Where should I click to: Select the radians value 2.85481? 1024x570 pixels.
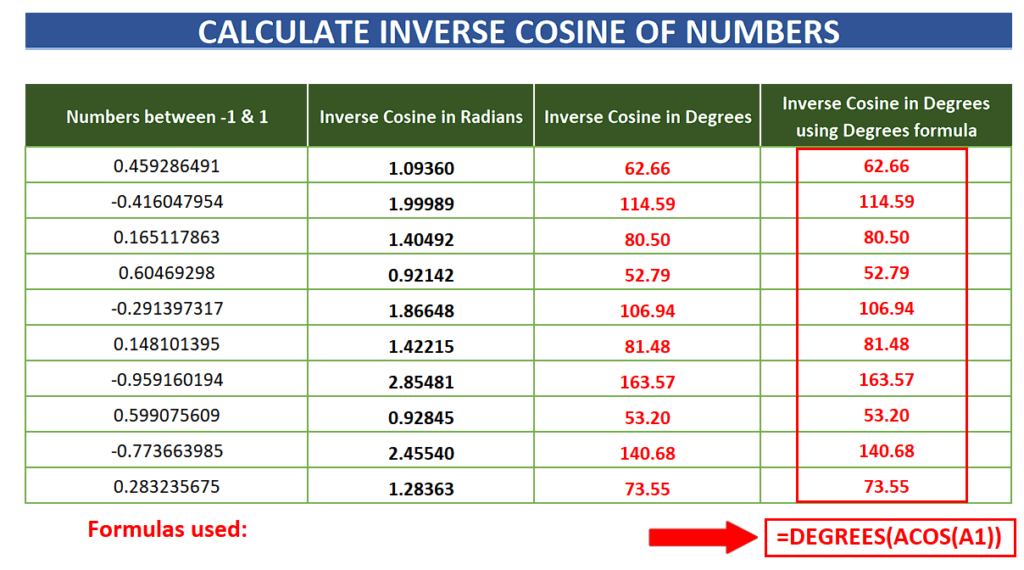tap(421, 382)
